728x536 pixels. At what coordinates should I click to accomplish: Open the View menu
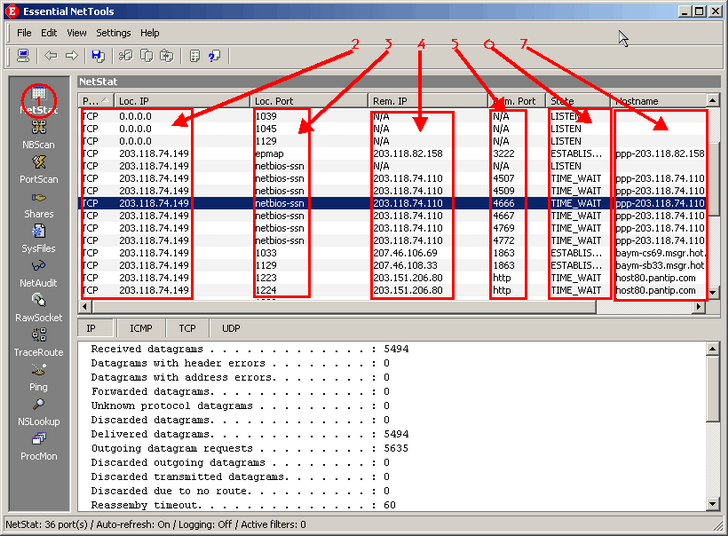click(x=77, y=33)
